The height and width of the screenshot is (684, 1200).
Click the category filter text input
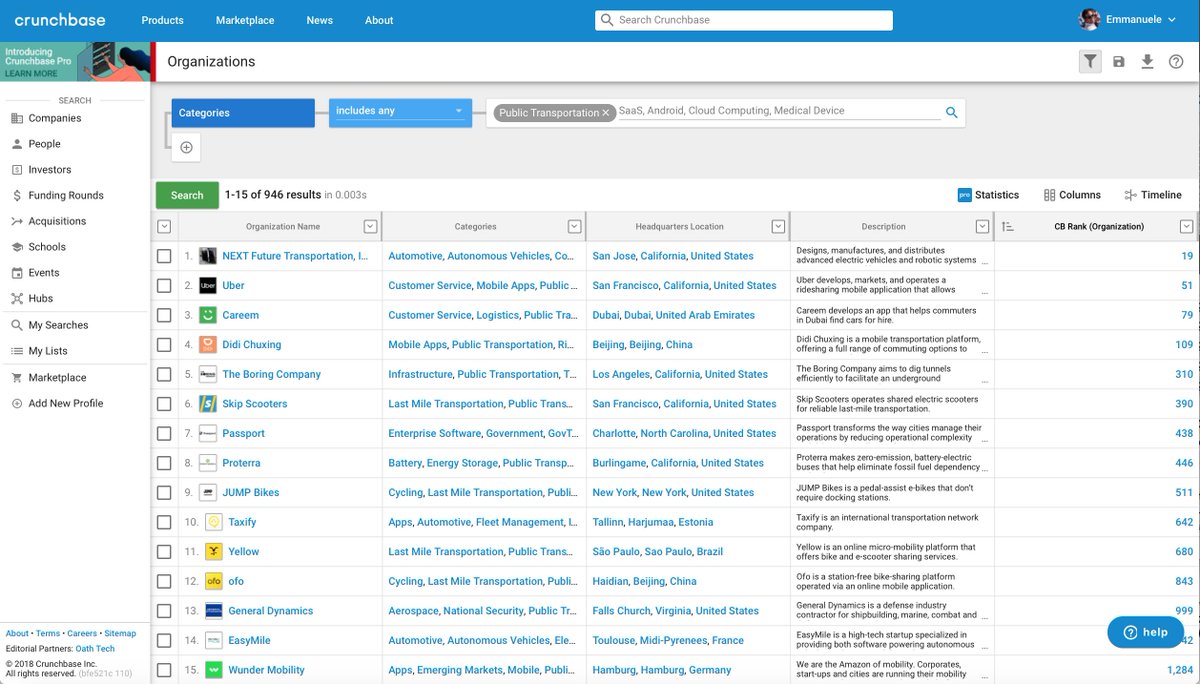coord(778,111)
